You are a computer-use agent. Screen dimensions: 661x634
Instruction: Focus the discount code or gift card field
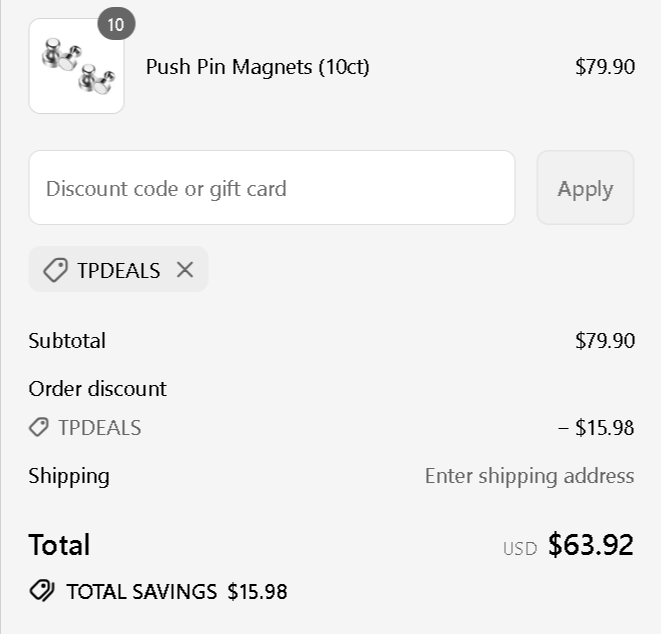271,188
